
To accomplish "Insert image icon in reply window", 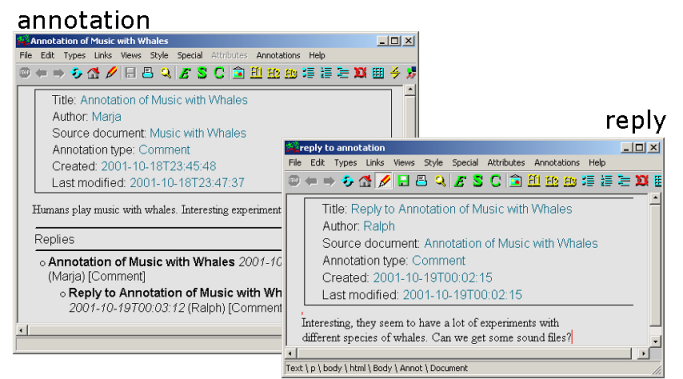I will click(515, 181).
